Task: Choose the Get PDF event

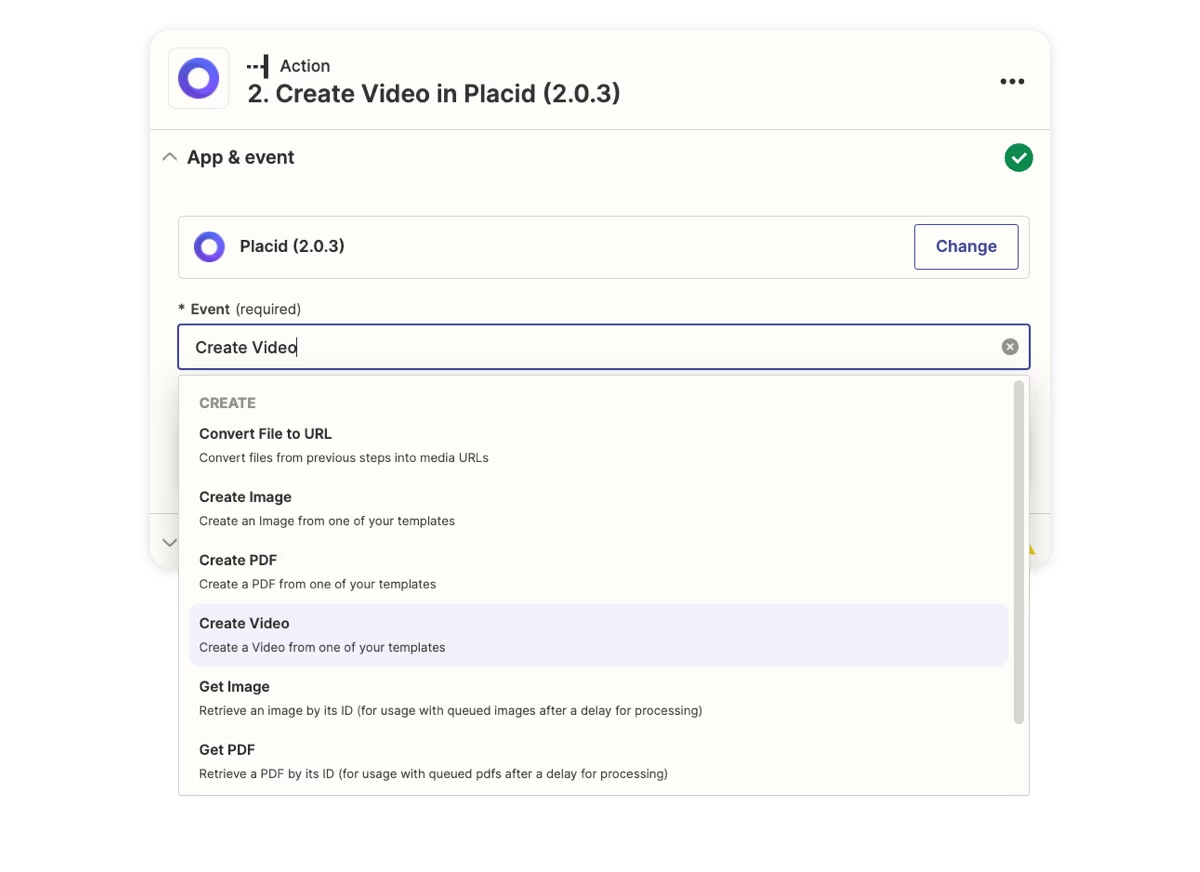Action: click(x=598, y=761)
